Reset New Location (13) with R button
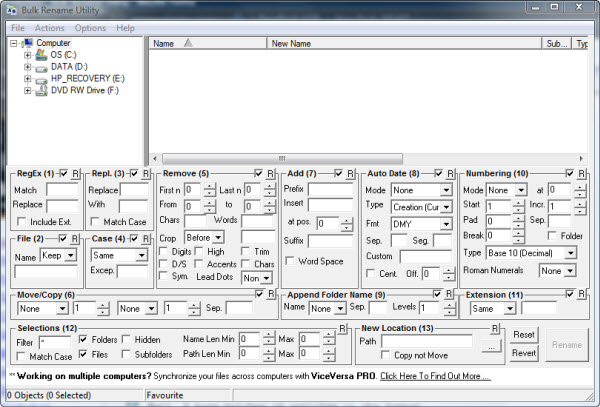Viewport: 600px width, 407px height. [x=495, y=328]
